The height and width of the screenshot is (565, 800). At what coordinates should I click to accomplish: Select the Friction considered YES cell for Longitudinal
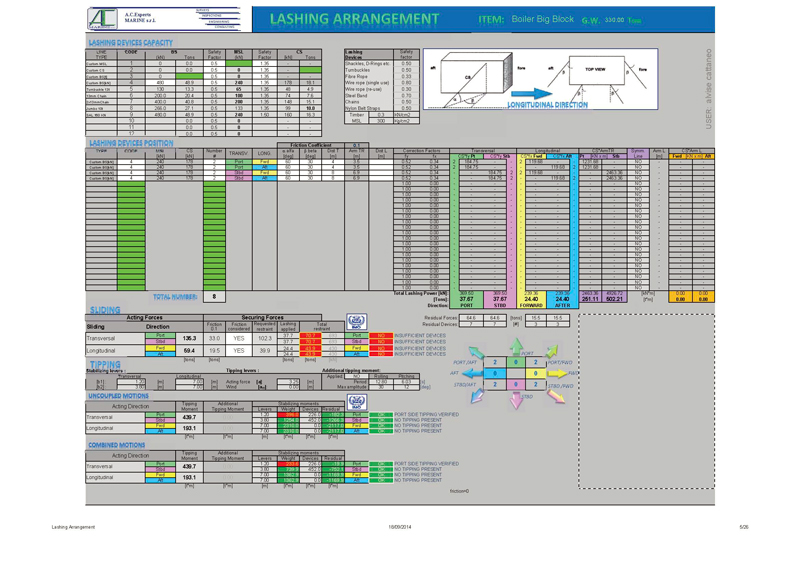[239, 351]
